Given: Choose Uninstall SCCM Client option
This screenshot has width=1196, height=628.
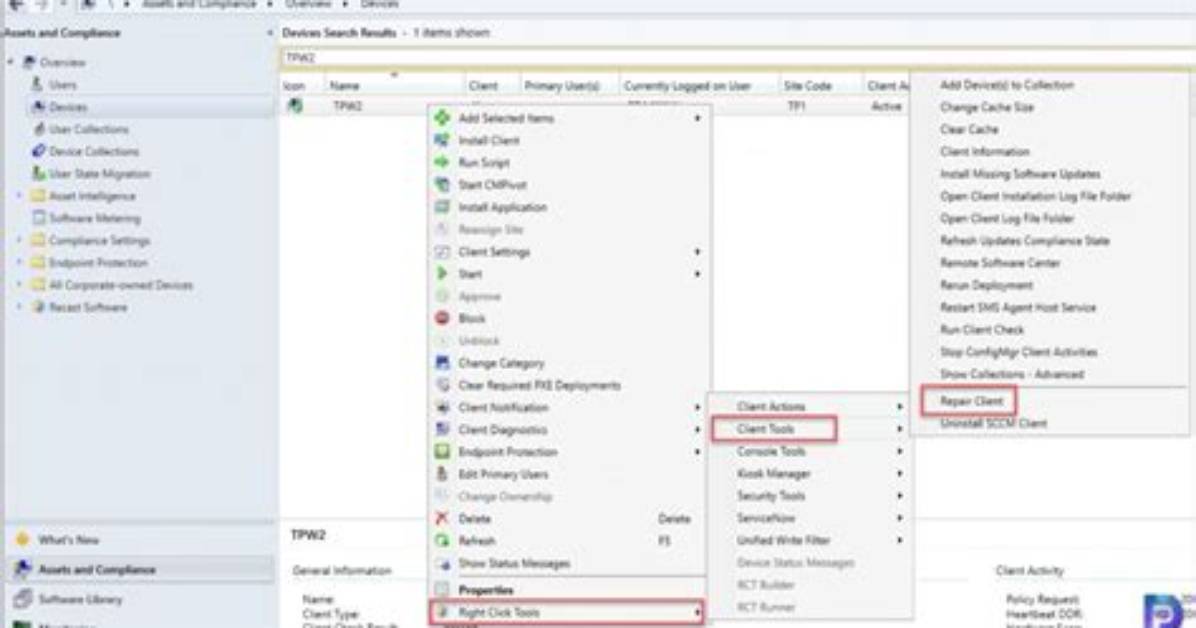Looking at the screenshot, I should pos(993,423).
